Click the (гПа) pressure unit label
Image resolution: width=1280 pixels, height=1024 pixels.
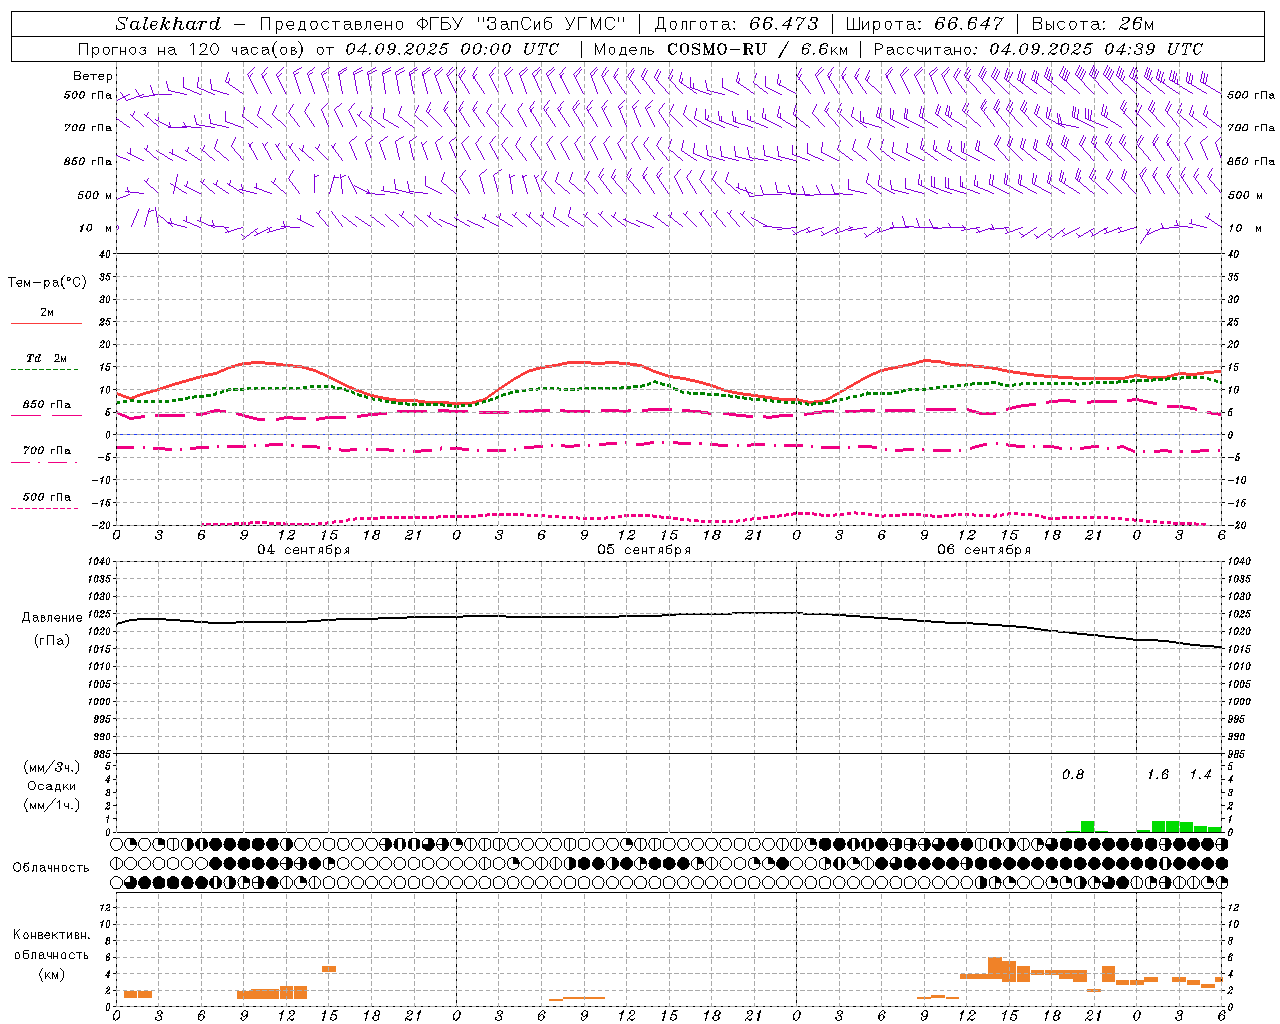click(52, 641)
